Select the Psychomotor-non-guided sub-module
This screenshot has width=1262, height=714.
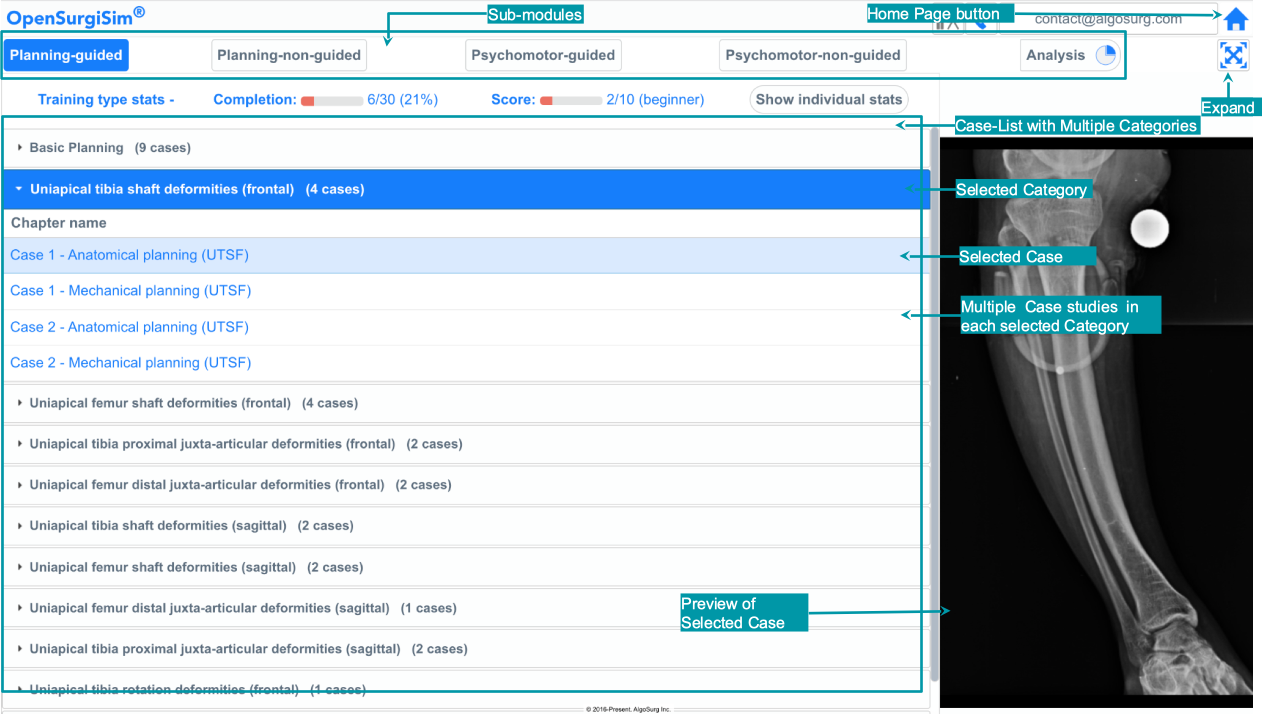(812, 56)
